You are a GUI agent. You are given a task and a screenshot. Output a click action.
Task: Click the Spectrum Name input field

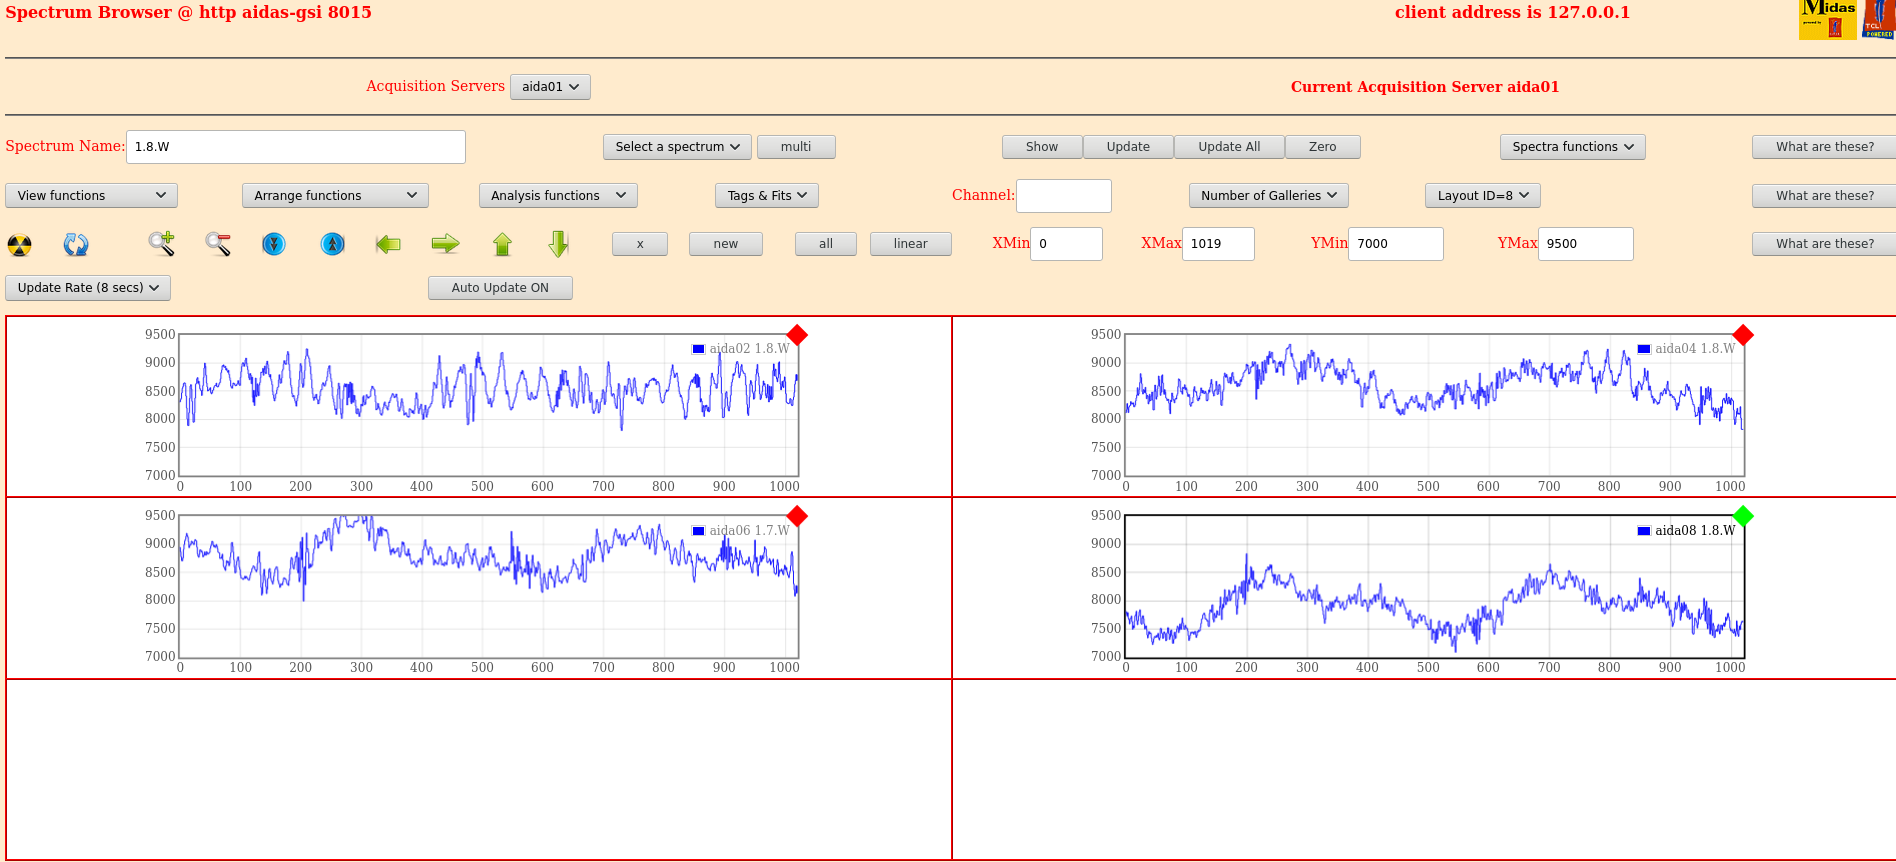(x=295, y=147)
